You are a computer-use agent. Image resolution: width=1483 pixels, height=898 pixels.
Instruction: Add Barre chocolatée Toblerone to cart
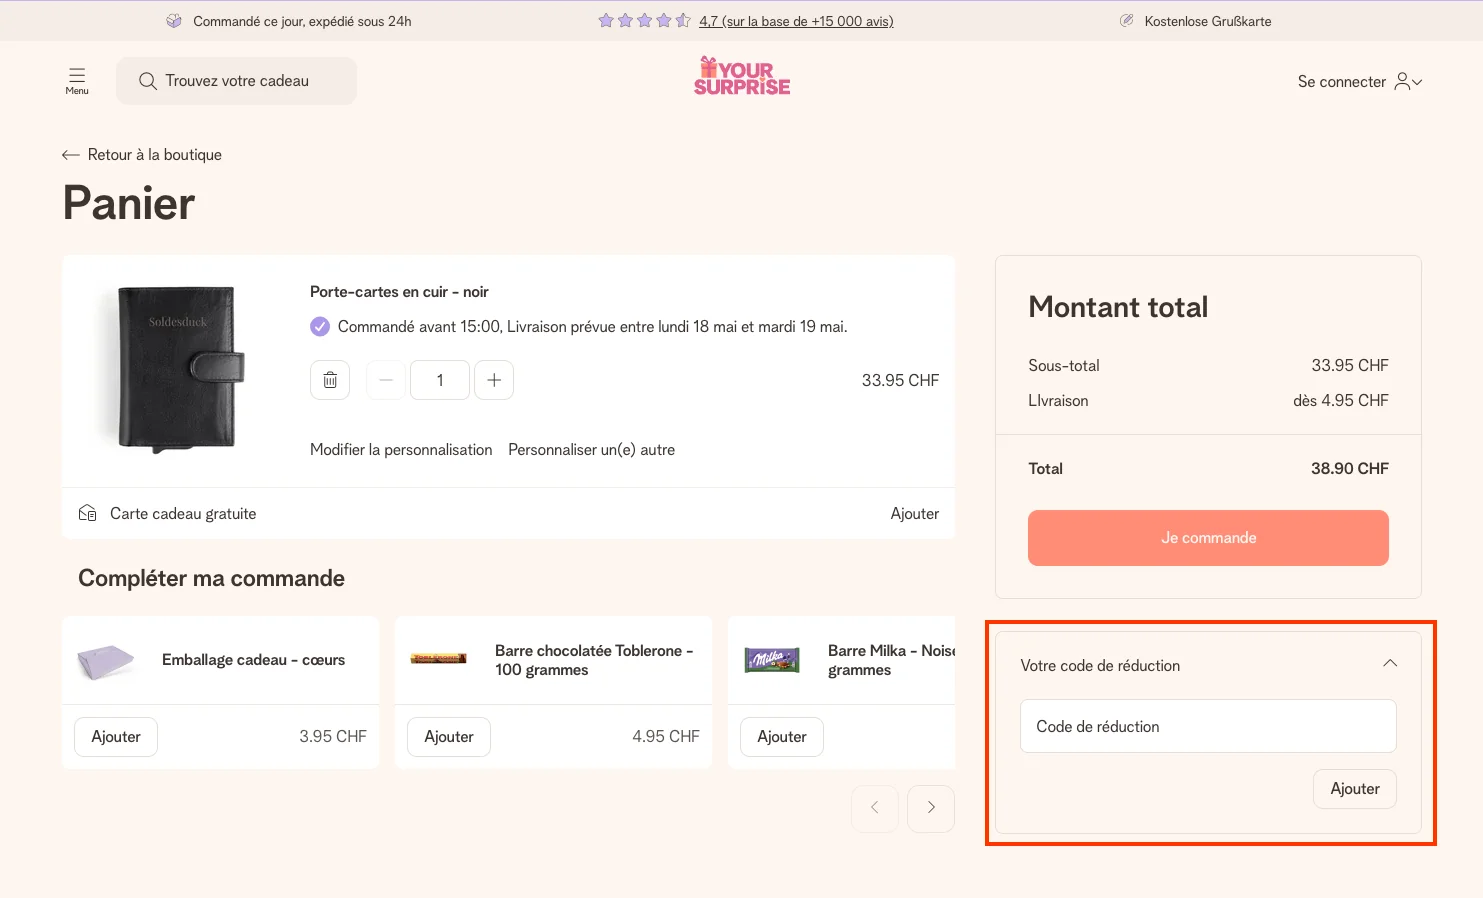point(449,737)
